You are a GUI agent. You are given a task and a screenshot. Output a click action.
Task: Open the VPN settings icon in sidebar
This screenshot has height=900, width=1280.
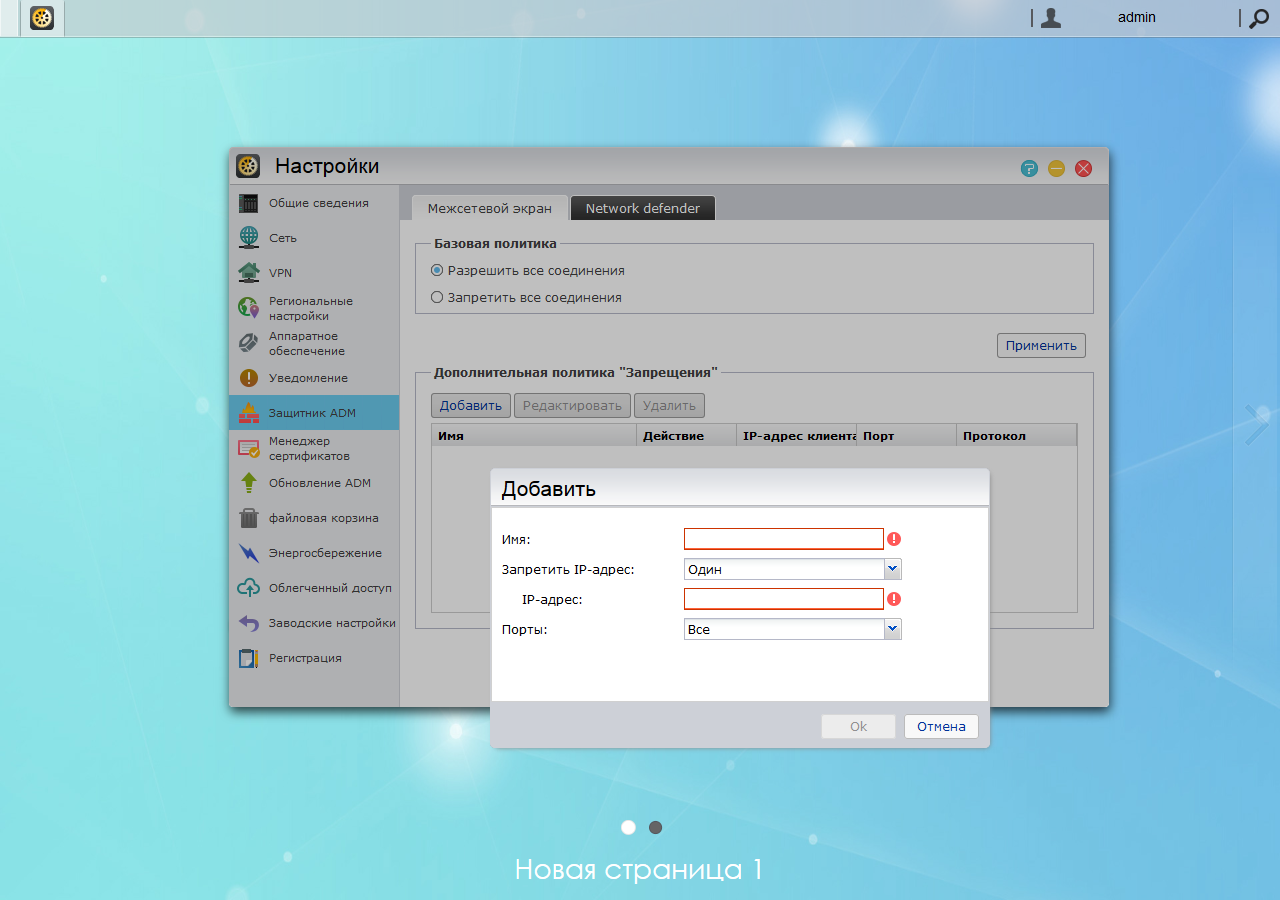click(249, 273)
